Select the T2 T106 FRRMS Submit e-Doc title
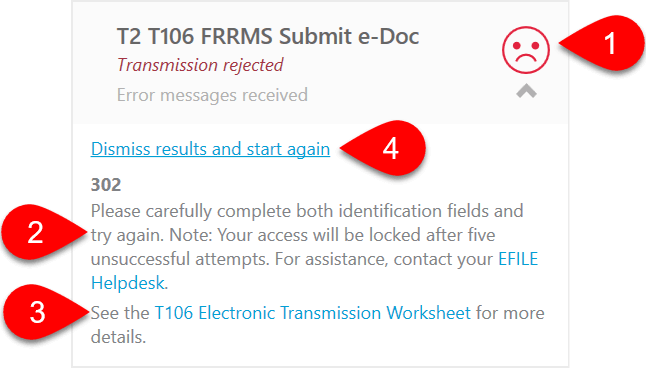646x368 pixels. [x=268, y=36]
